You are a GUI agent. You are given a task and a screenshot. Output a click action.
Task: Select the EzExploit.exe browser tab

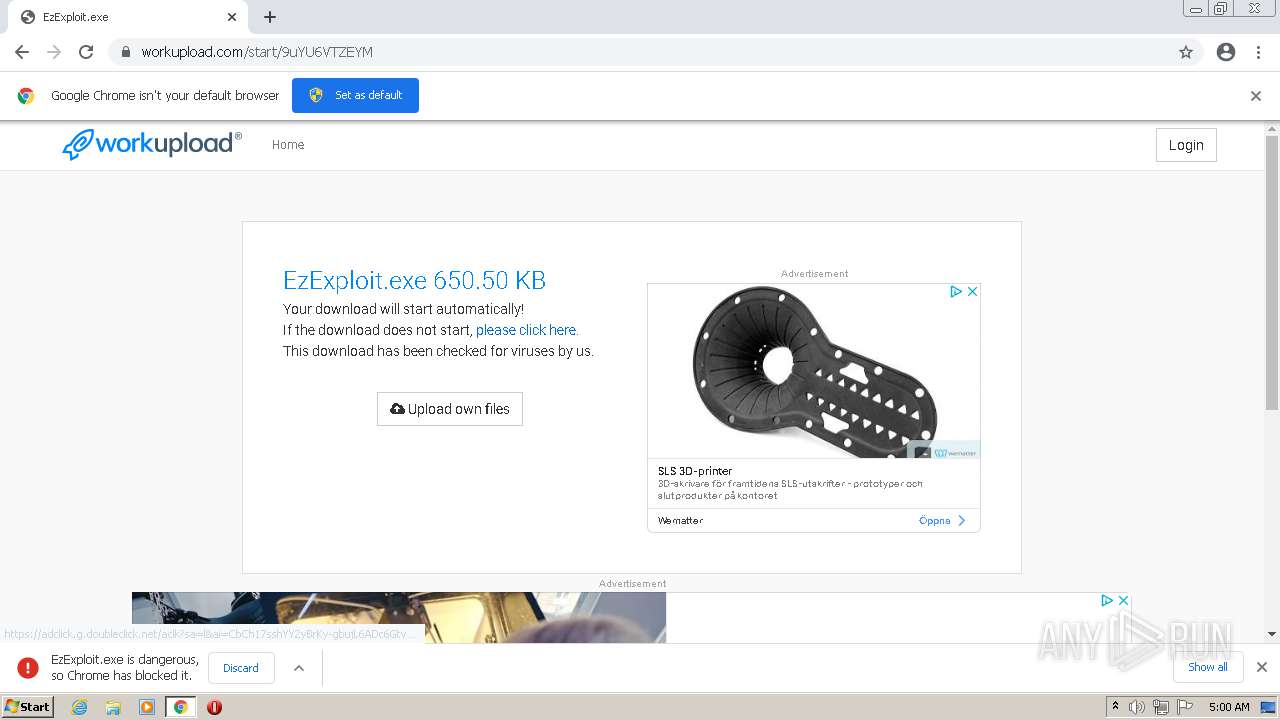click(120, 17)
